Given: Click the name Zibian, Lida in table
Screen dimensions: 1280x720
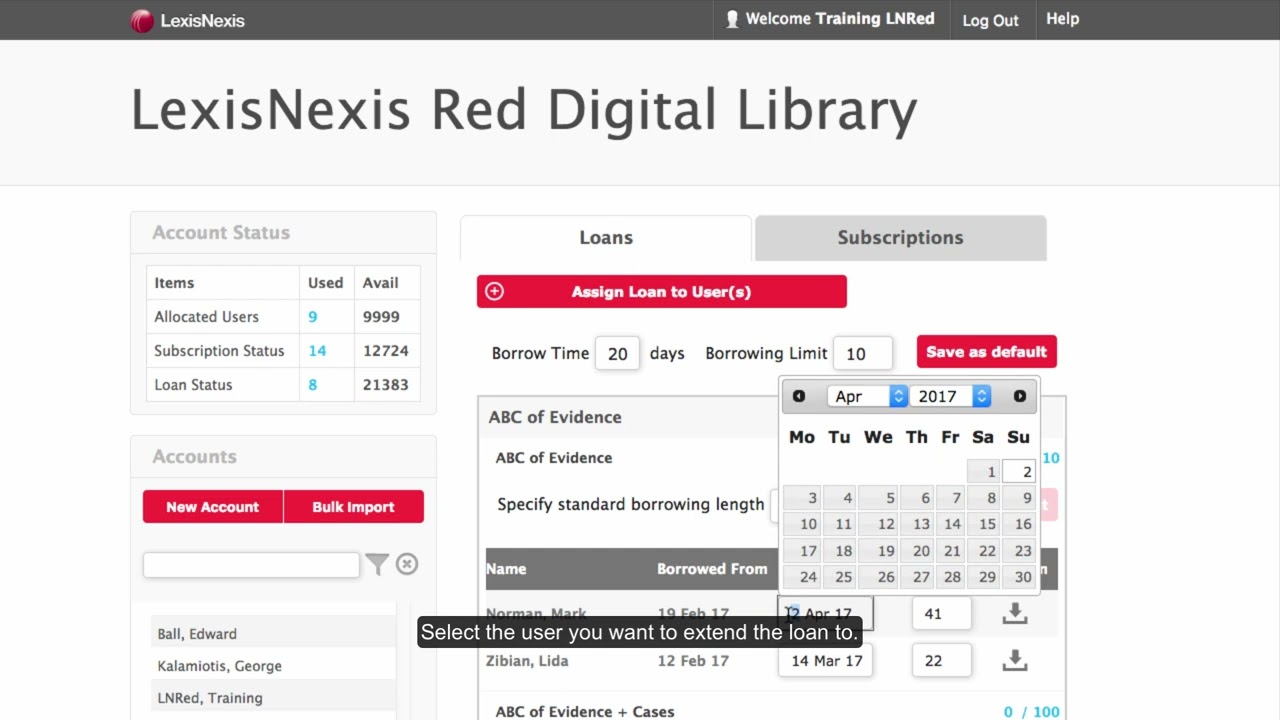Looking at the screenshot, I should [x=527, y=661].
